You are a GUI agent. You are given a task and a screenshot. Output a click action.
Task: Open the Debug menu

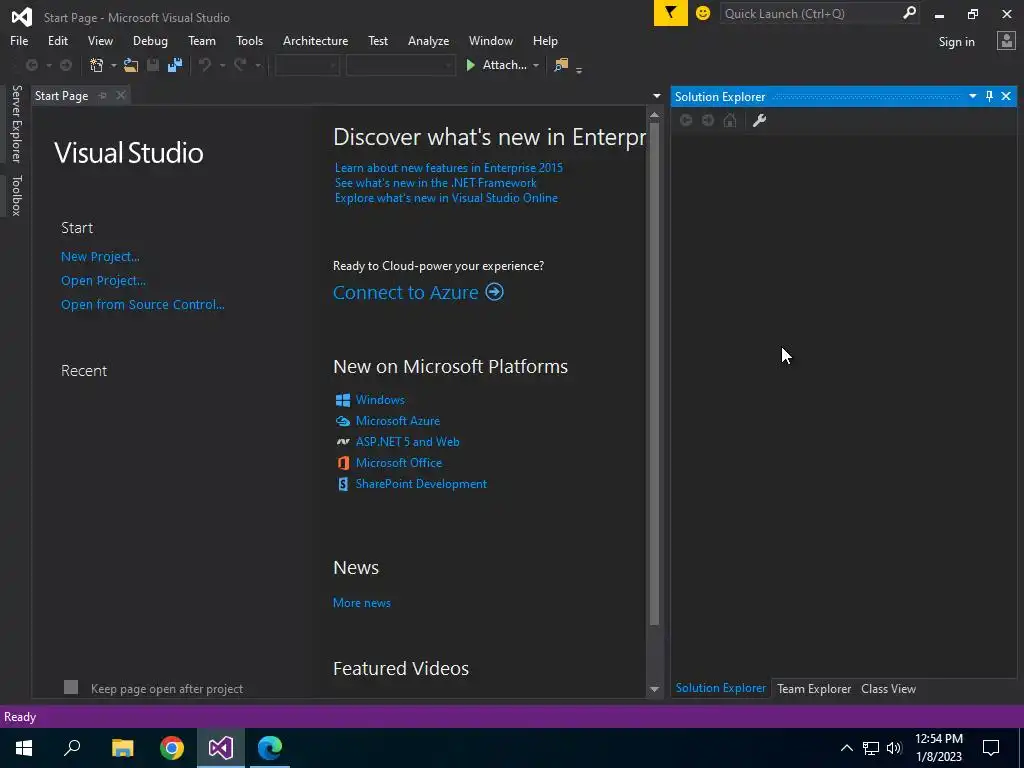[x=150, y=40]
